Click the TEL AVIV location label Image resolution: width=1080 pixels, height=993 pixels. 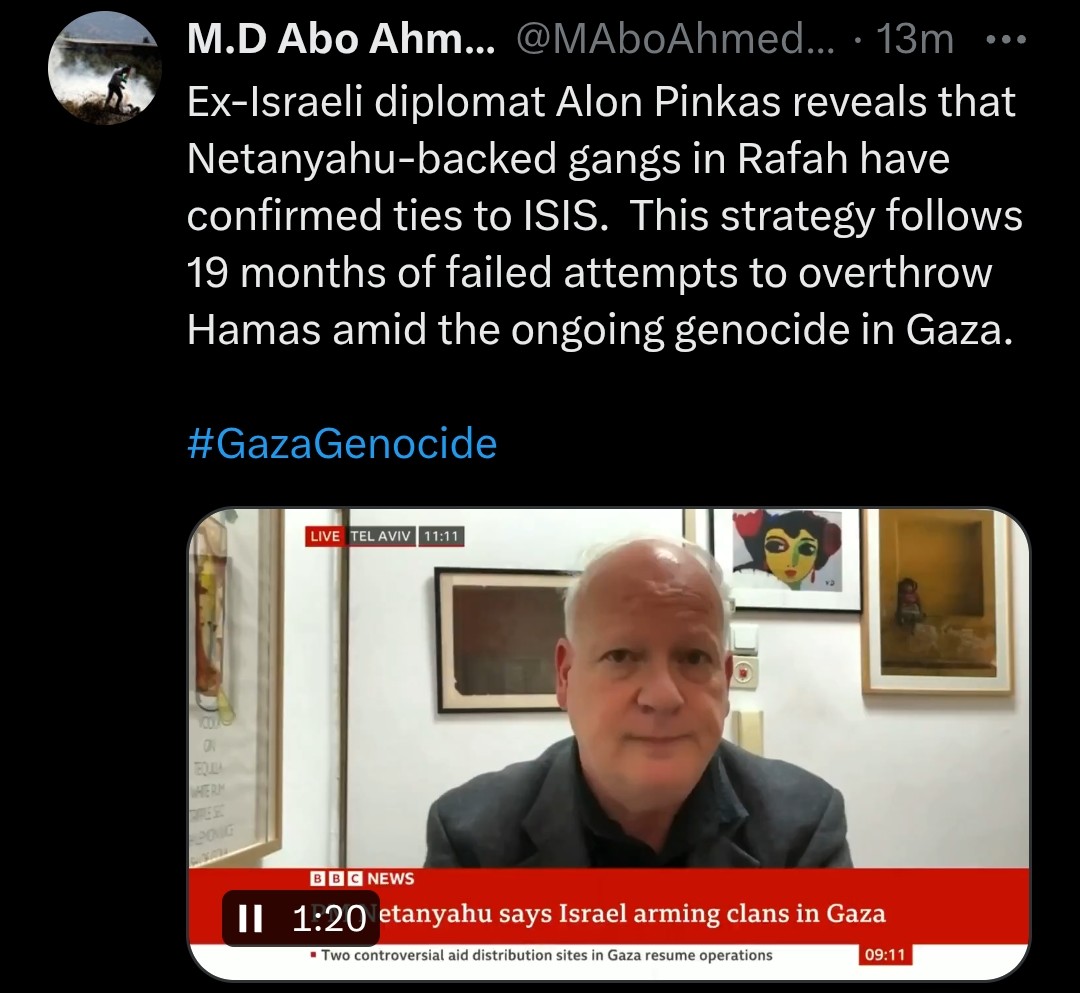(380, 536)
